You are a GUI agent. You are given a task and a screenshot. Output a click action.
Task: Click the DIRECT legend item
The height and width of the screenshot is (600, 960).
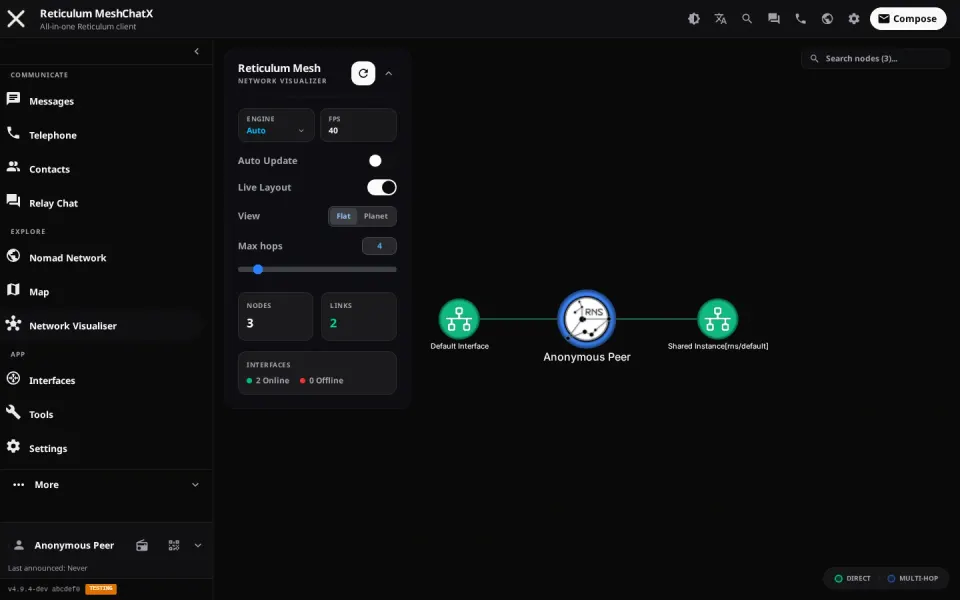852,579
